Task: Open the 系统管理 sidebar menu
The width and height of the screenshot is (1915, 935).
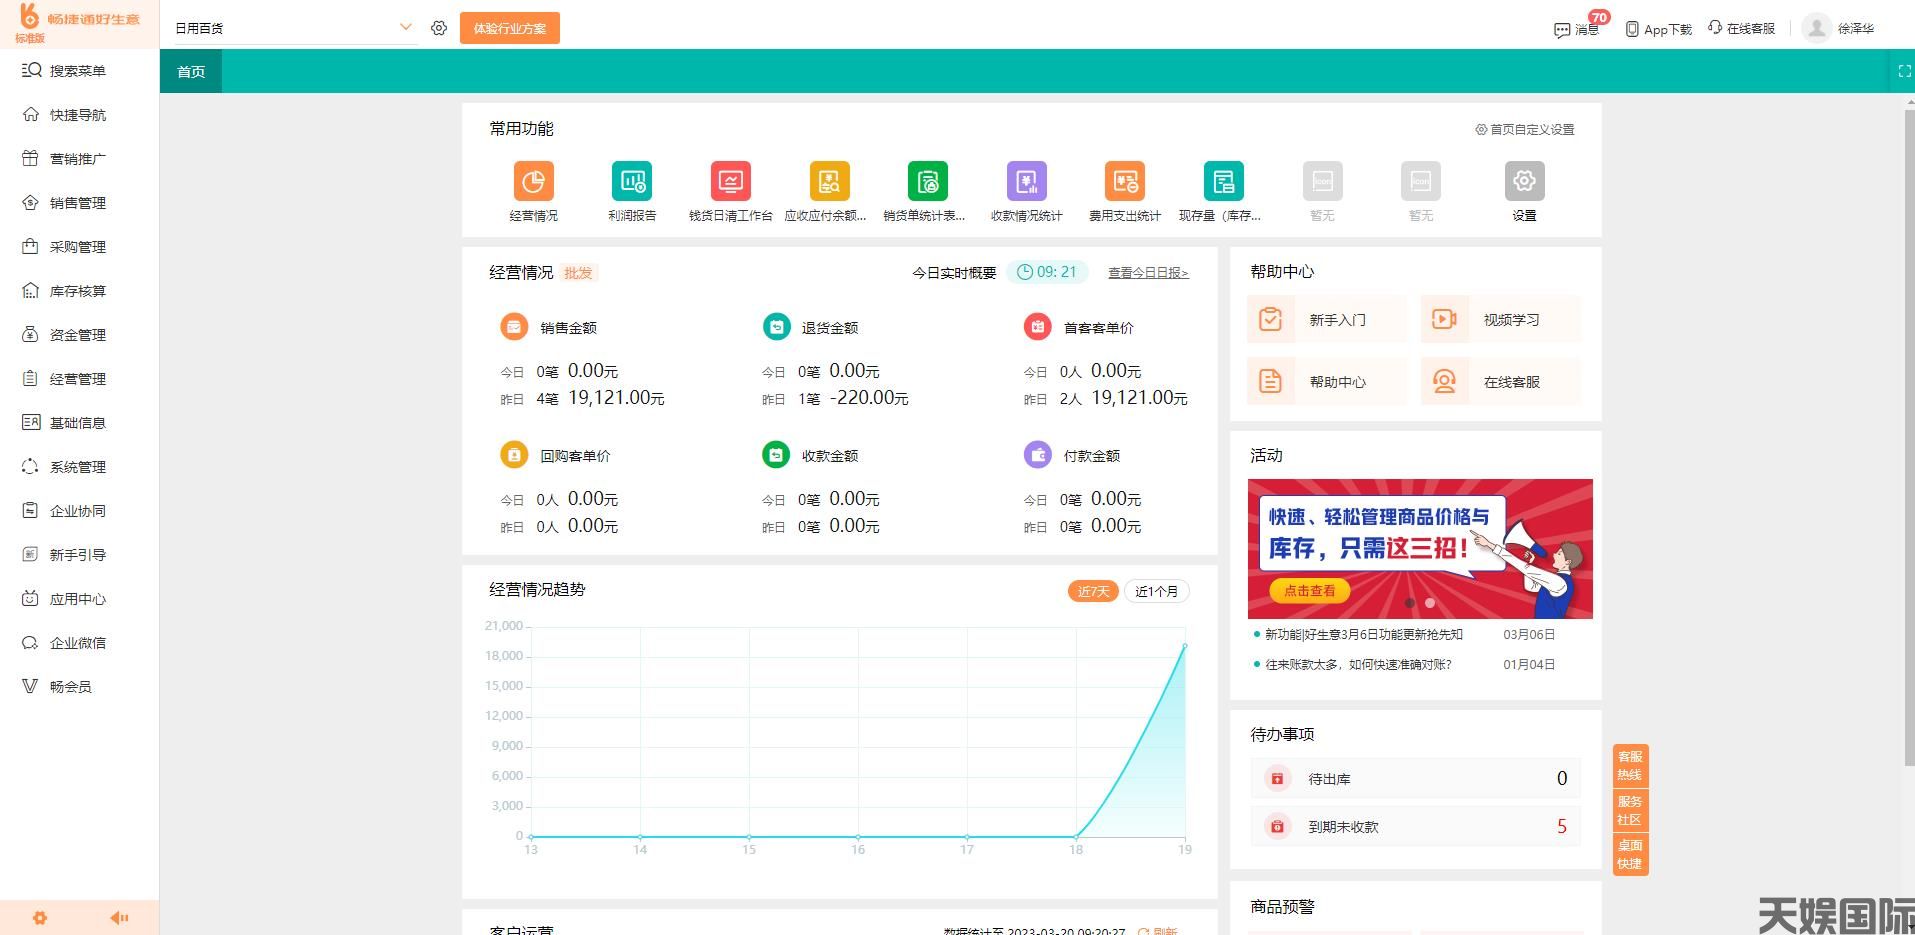Action: point(79,466)
